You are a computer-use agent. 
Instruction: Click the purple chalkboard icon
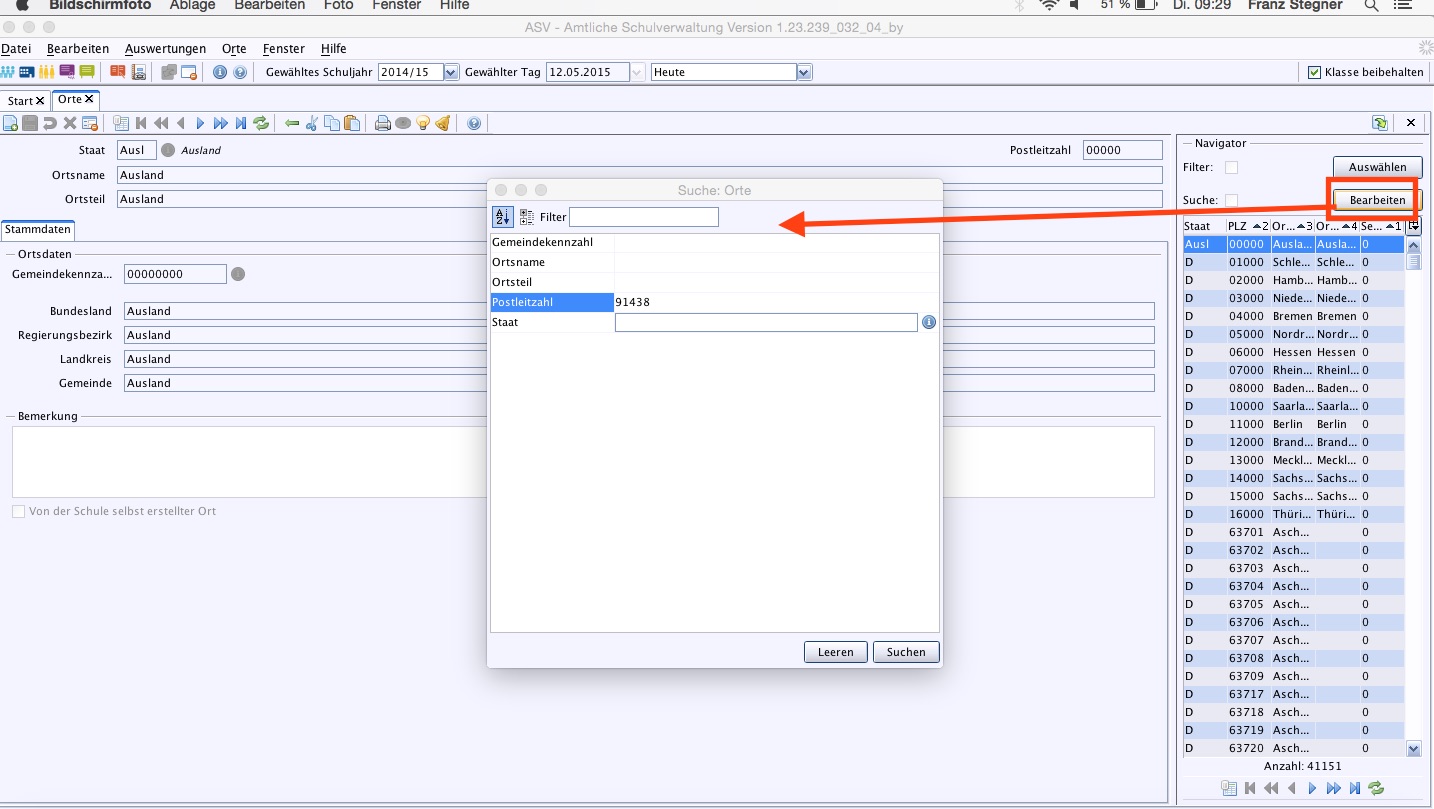(x=67, y=72)
